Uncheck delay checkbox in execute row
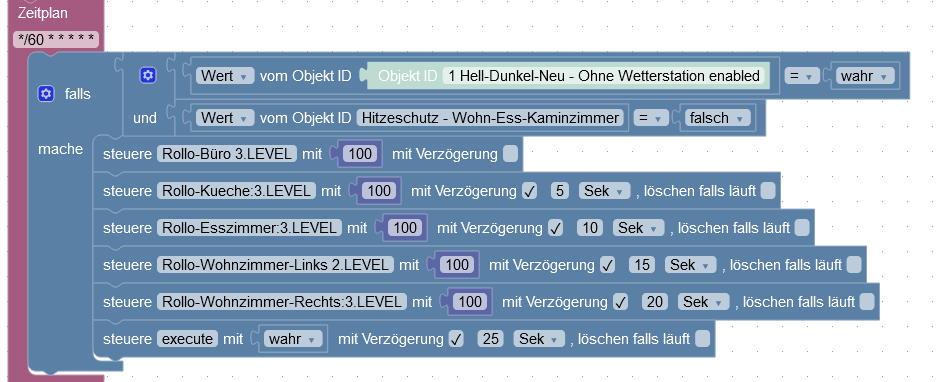The image size is (948, 382). coord(456,339)
